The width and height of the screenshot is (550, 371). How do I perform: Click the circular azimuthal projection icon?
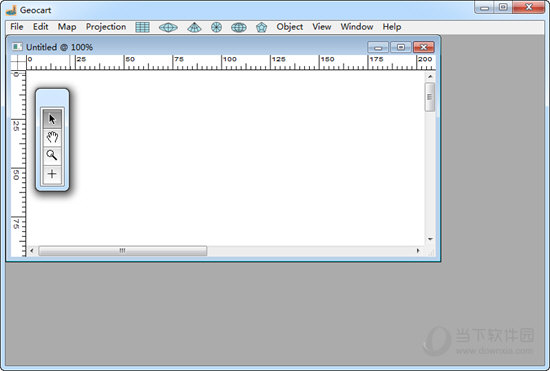pyautogui.click(x=216, y=27)
